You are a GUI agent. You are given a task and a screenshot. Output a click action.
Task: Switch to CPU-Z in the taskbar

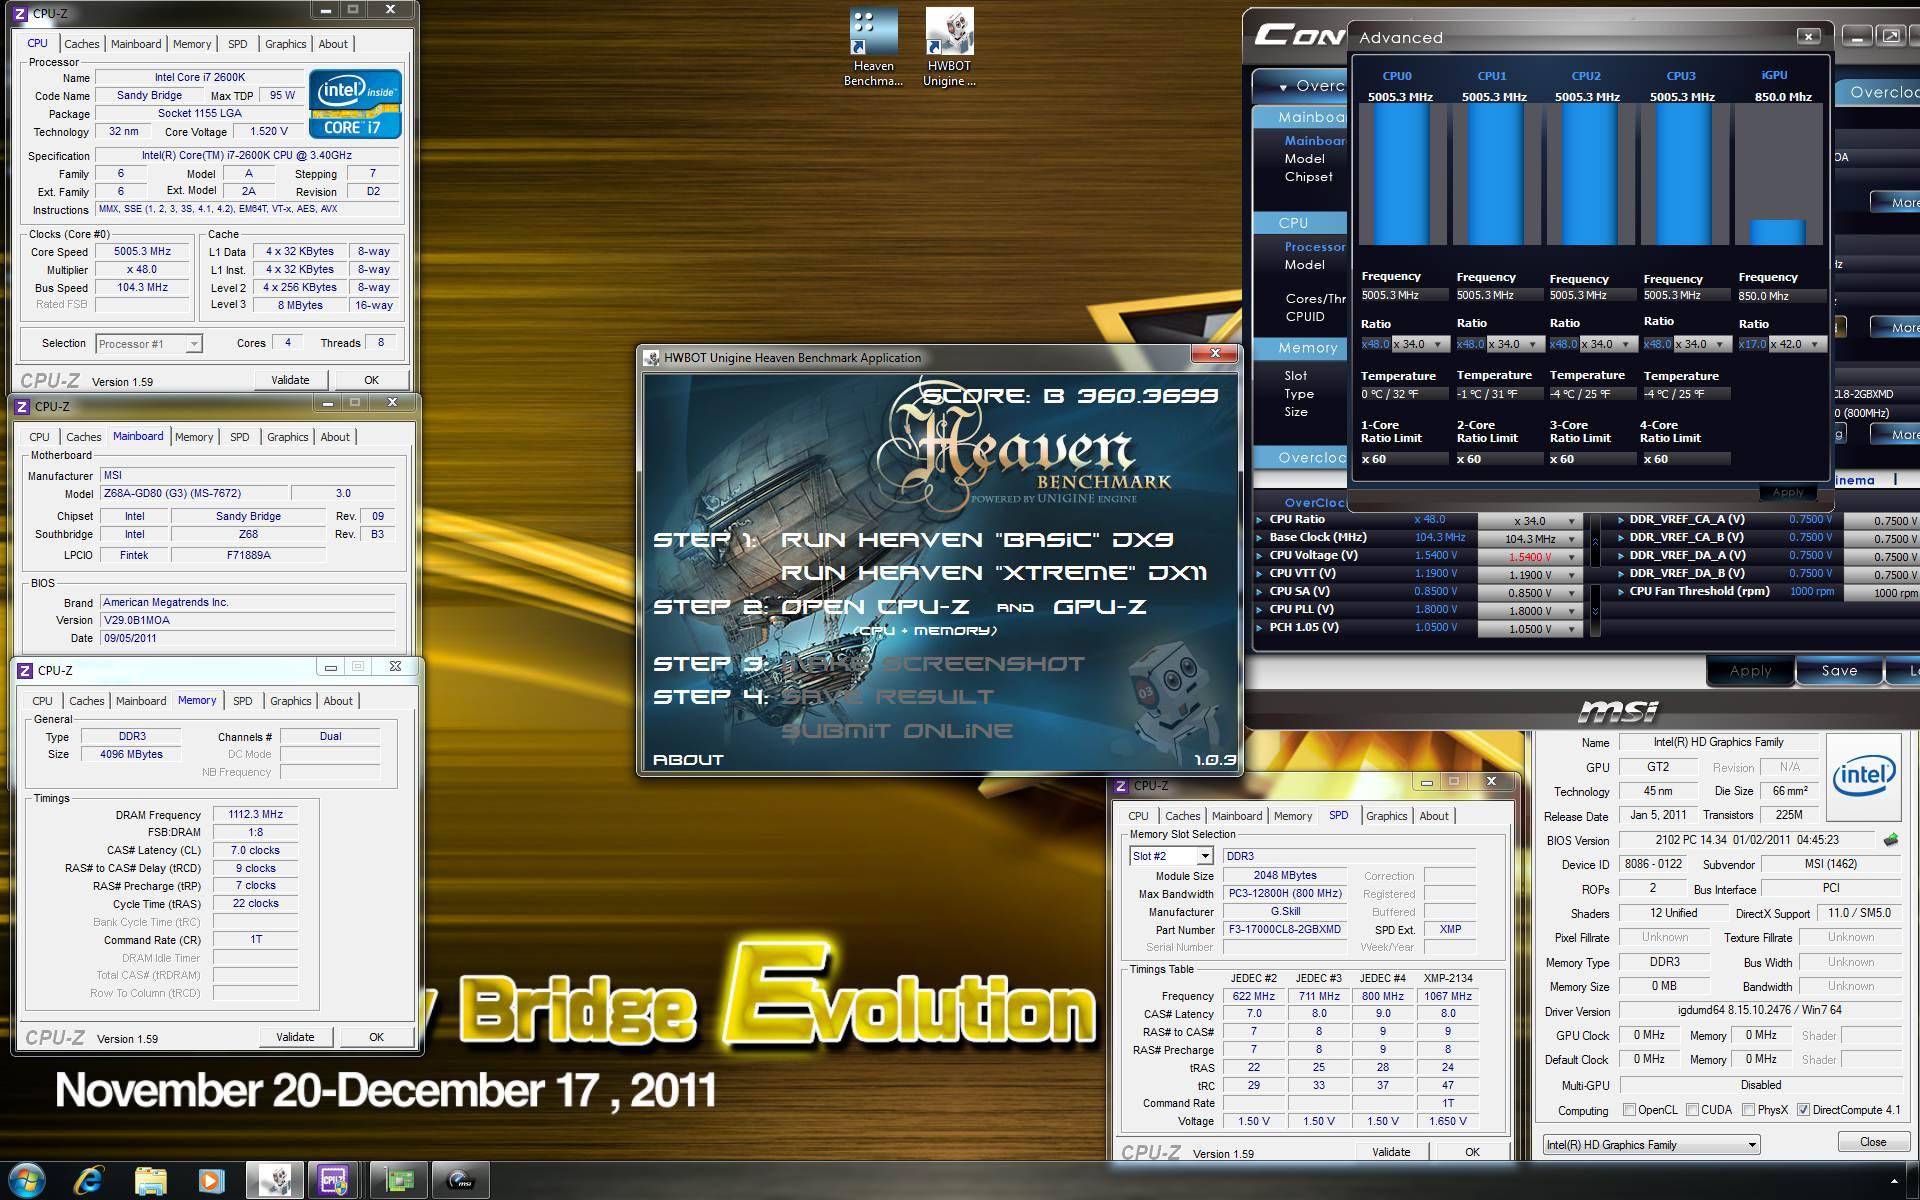(334, 1181)
